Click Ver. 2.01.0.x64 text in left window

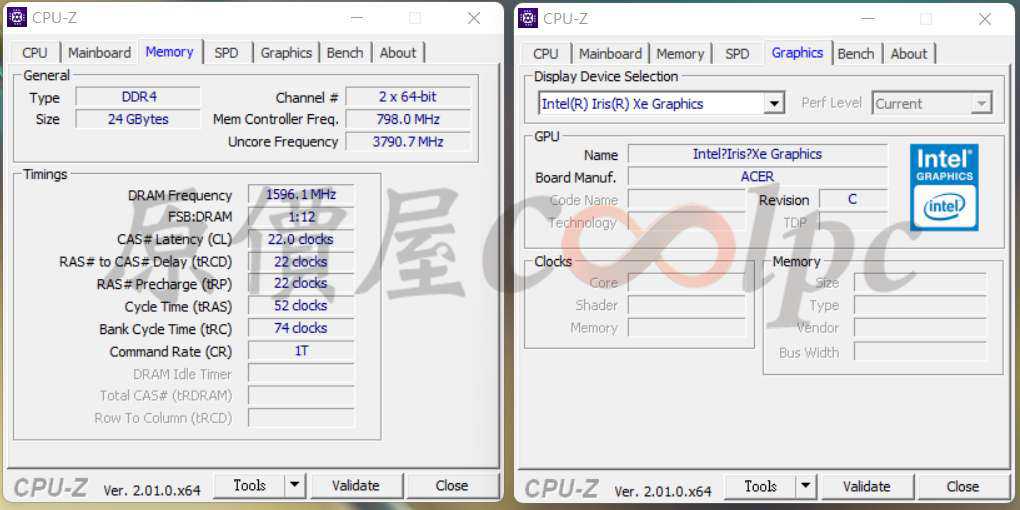(152, 490)
